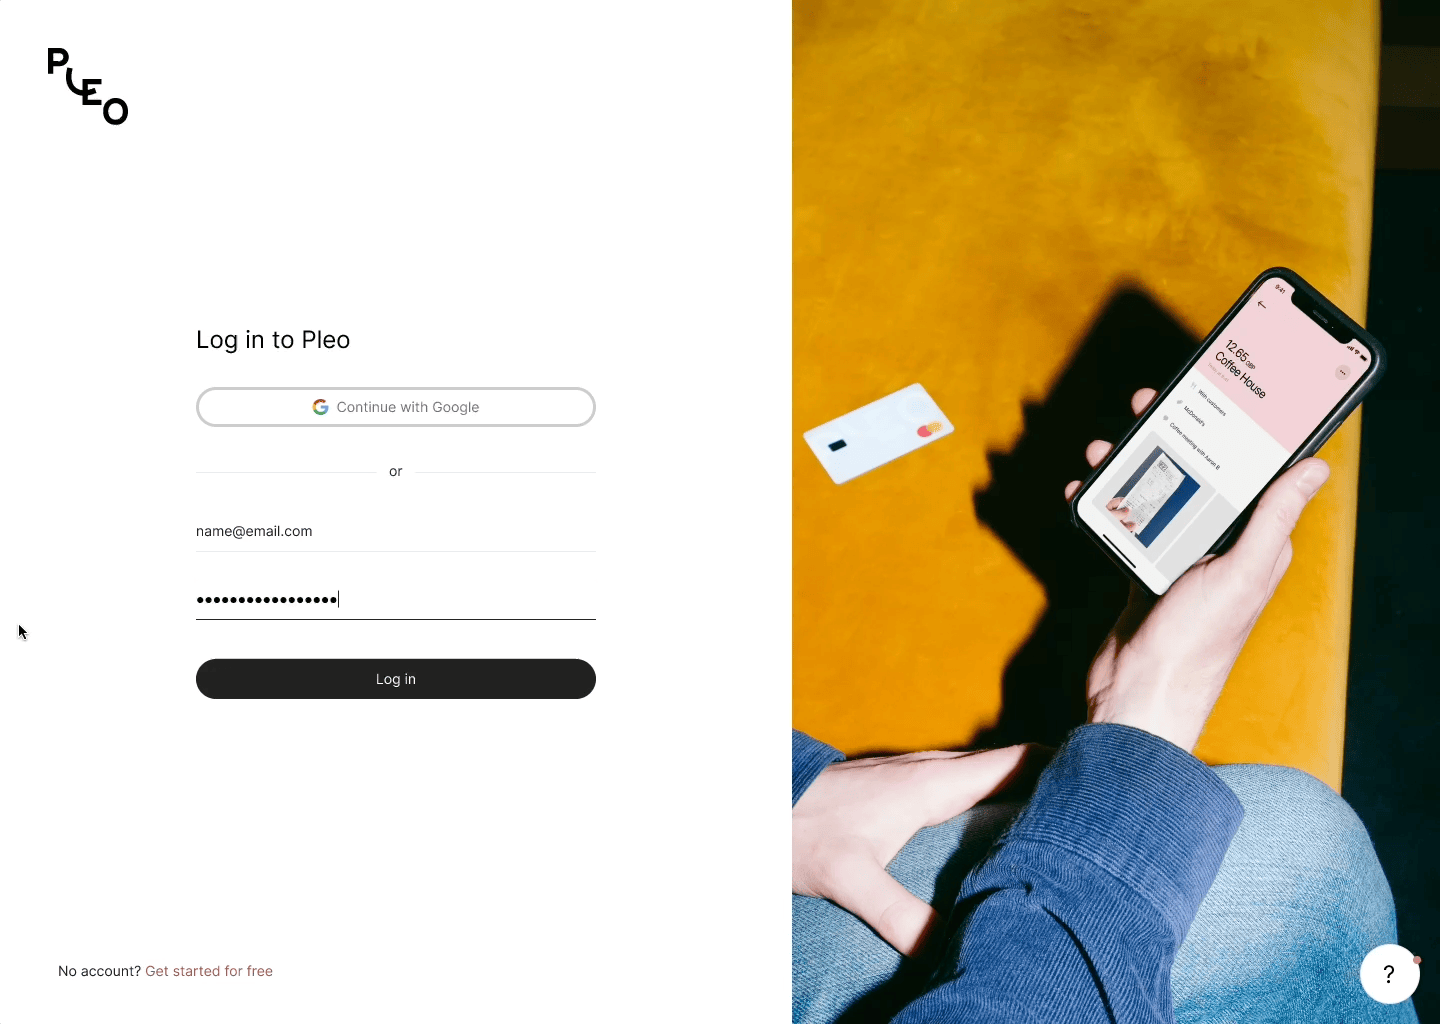The image size is (1440, 1024).
Task: Click the Mastercard logo on the white card
Action: click(930, 430)
